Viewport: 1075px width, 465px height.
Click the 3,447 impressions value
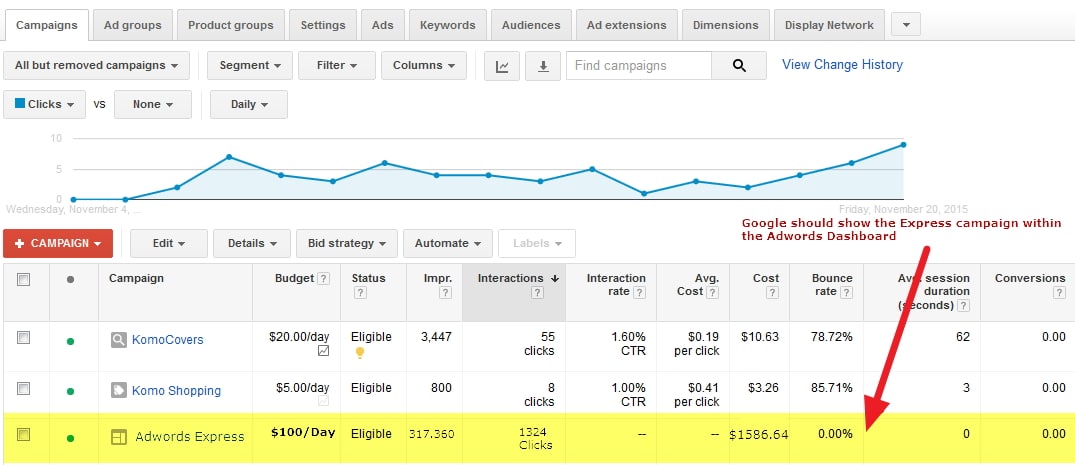pos(435,337)
